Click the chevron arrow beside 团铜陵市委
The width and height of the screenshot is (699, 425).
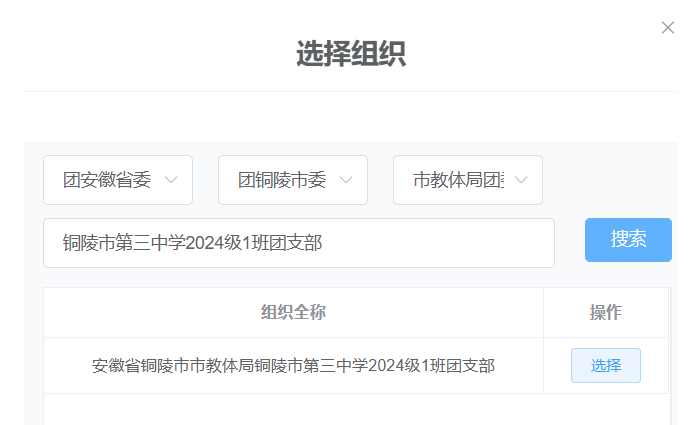(346, 180)
